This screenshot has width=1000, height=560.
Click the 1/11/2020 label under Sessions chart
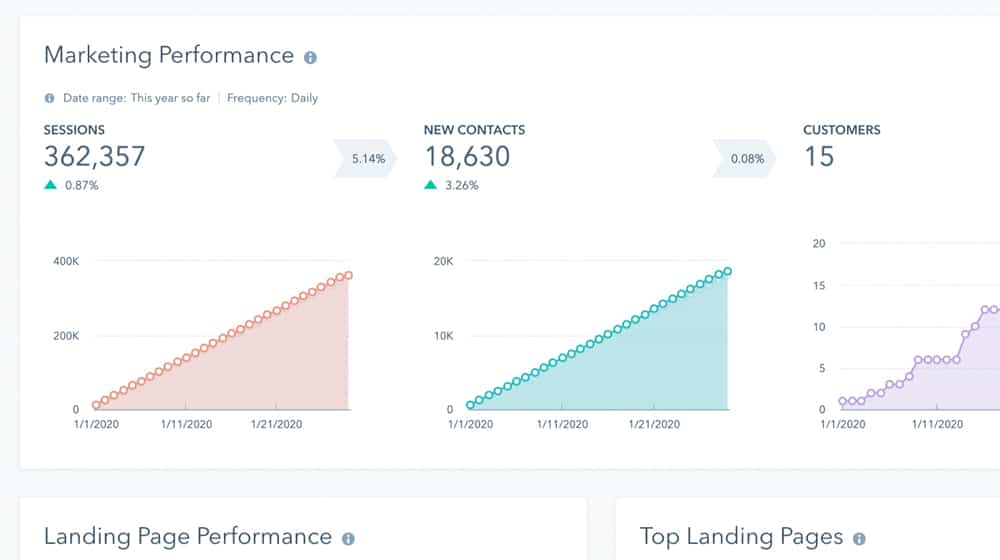coord(186,424)
